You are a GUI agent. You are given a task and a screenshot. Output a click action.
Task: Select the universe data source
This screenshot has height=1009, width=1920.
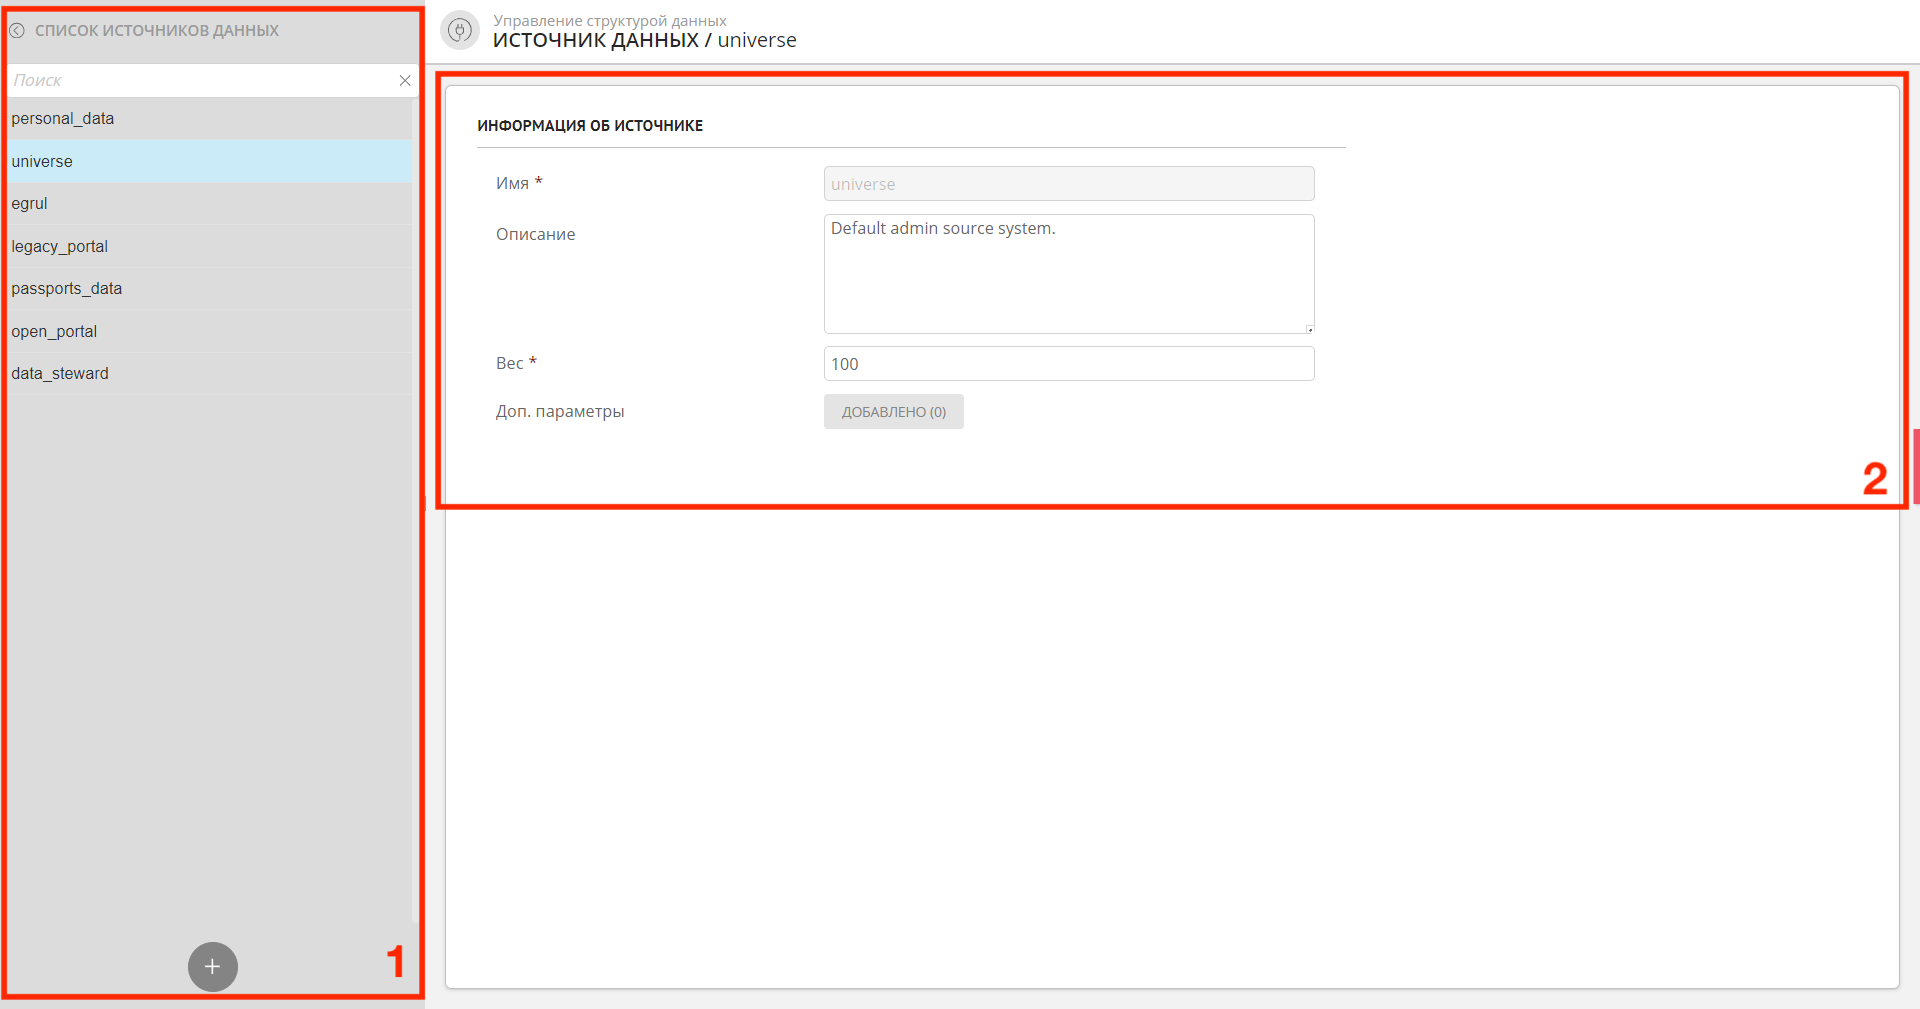(x=42, y=162)
